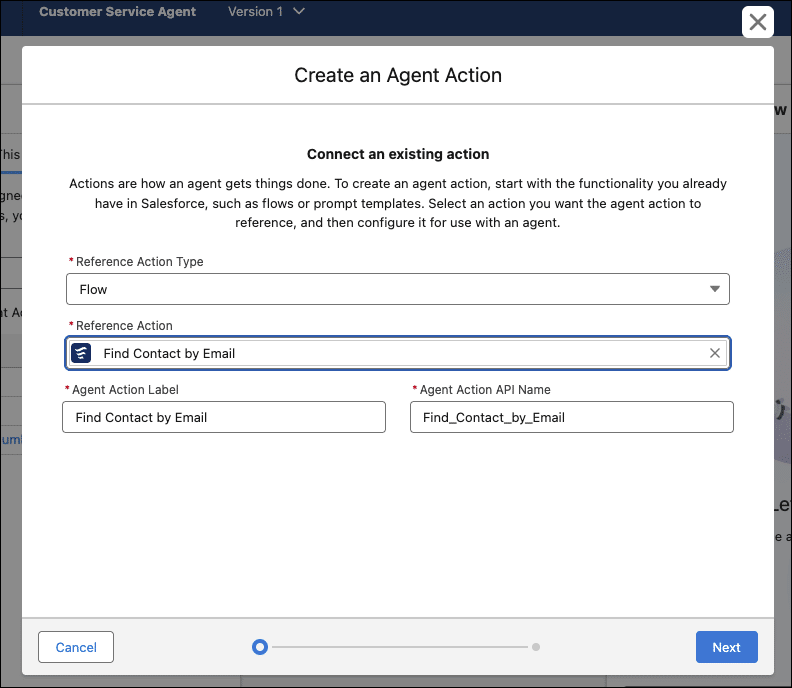
Task: Click the Create an Agent Action heading
Action: [x=398, y=75]
